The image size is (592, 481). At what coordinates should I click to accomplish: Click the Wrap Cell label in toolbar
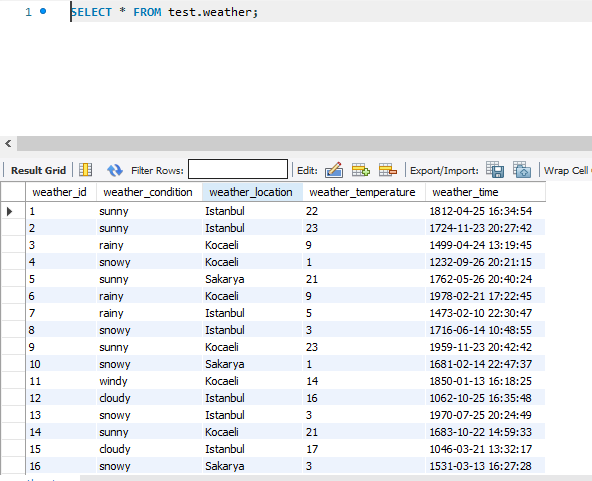coord(567,171)
